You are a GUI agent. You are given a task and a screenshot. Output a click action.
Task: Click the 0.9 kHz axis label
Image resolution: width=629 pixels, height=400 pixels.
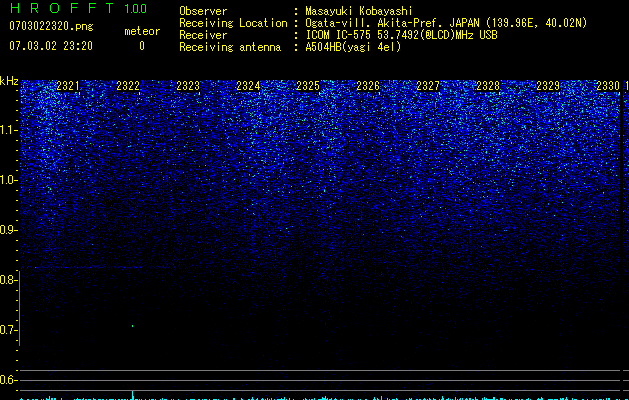click(9, 230)
